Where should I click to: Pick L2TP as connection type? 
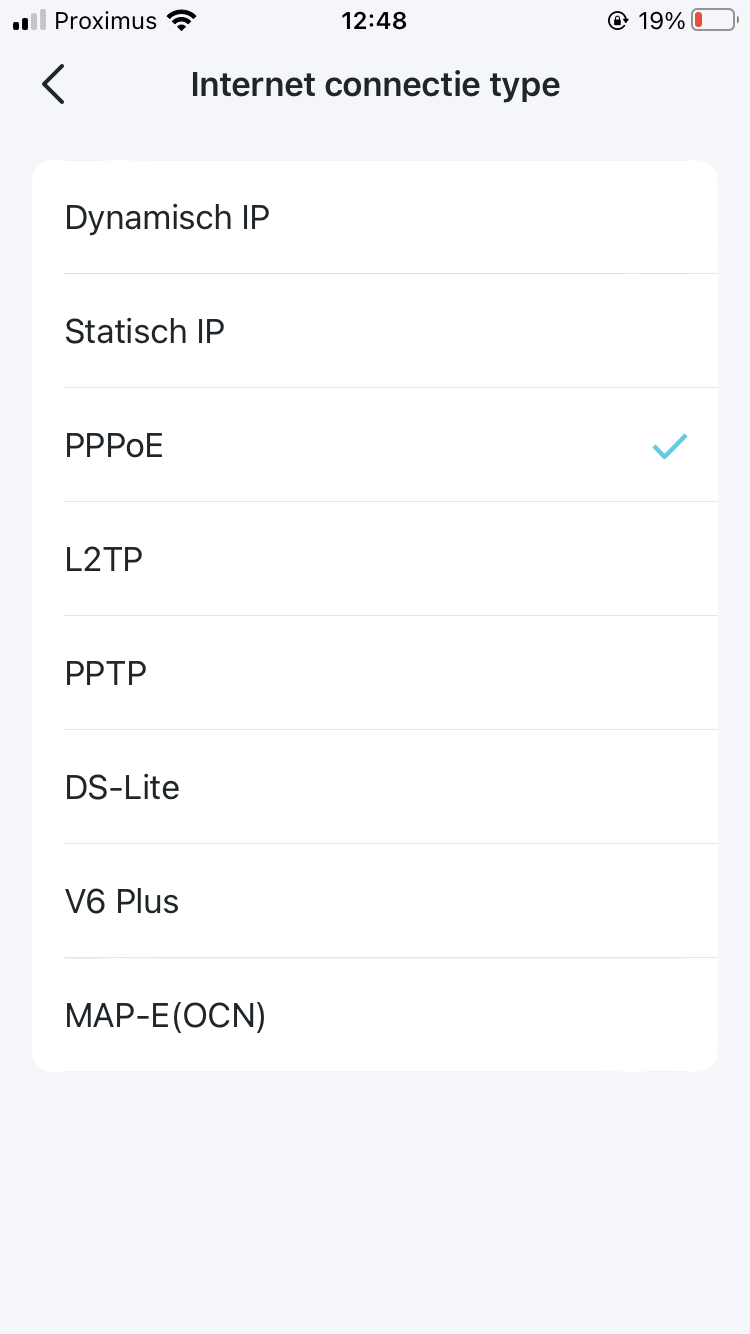pos(104,559)
